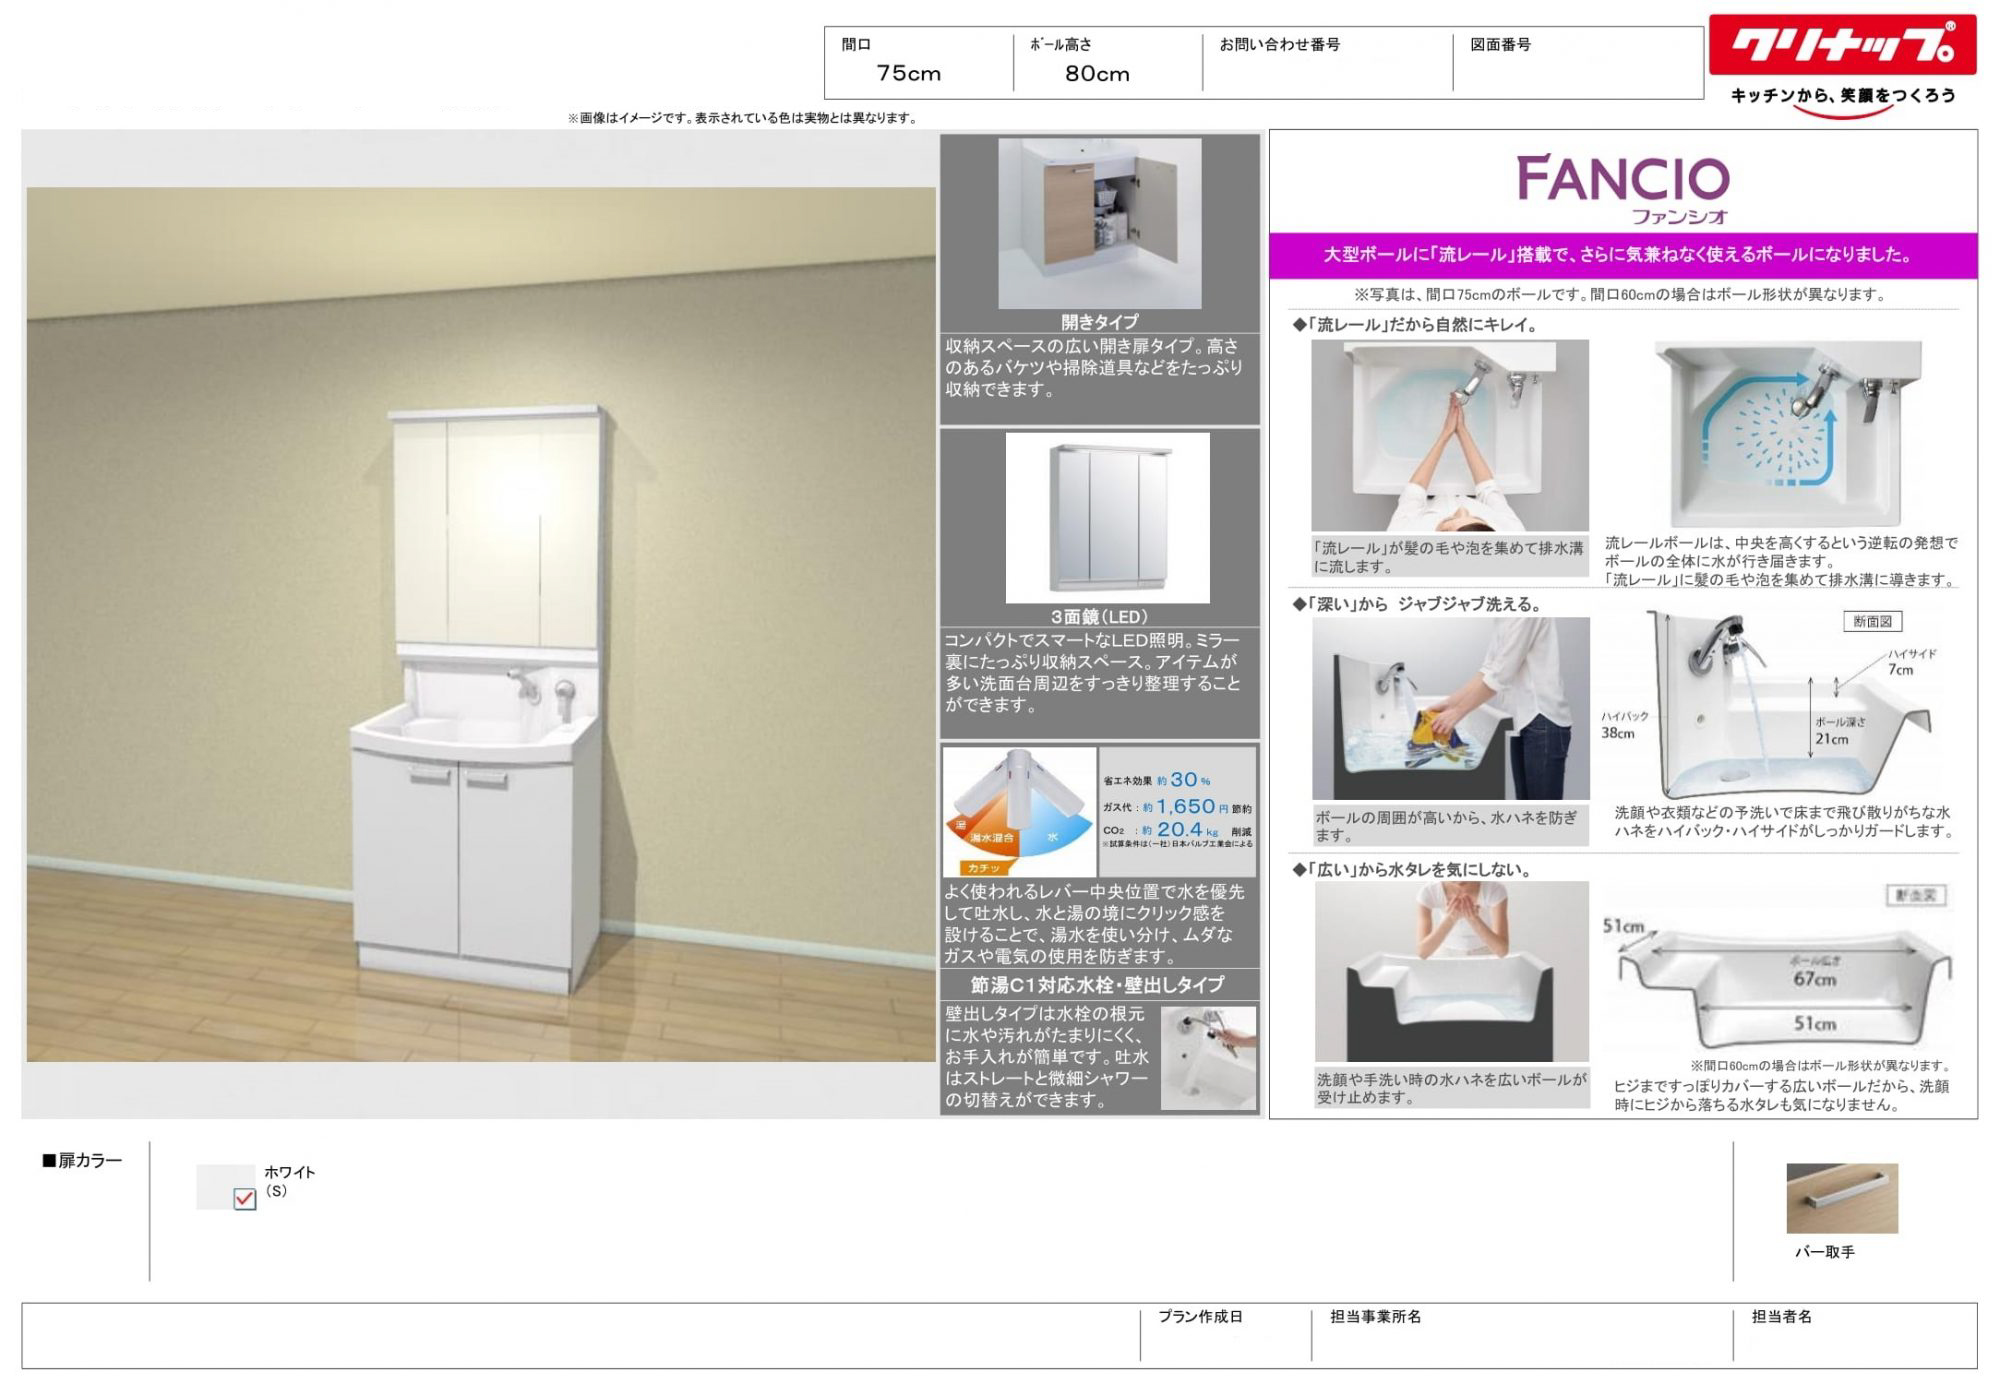Open the large washstand render image
This screenshot has width=2000, height=1384.
(x=481, y=624)
